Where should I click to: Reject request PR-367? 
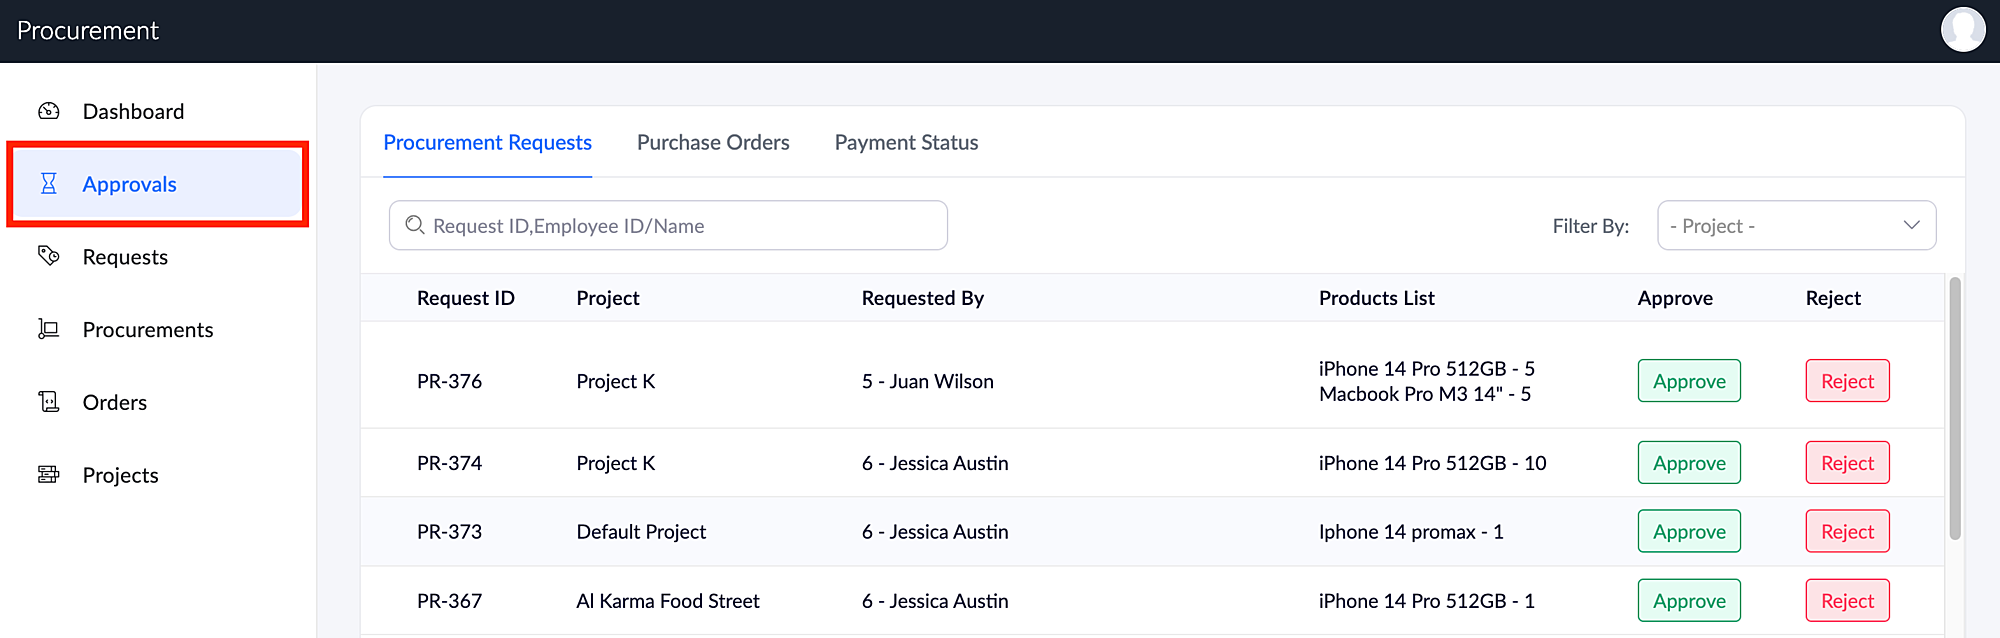(x=1847, y=601)
